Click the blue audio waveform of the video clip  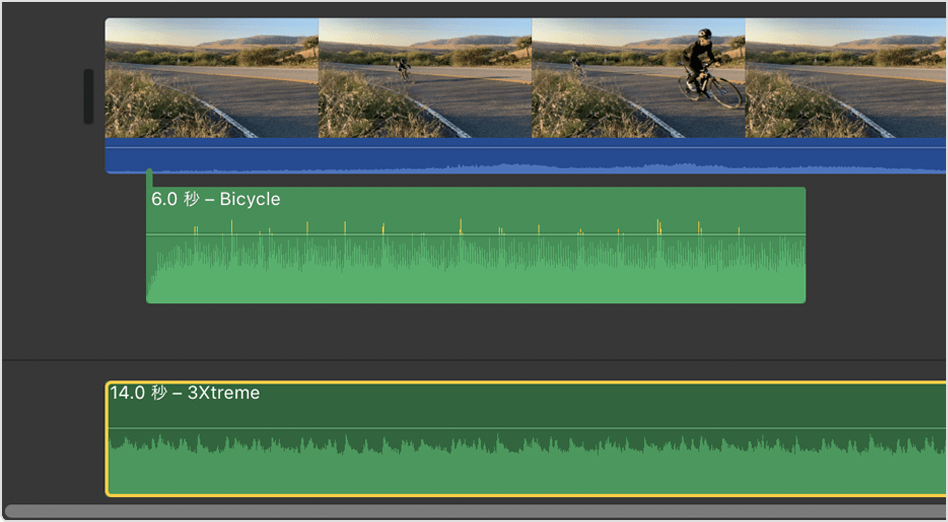pos(526,156)
